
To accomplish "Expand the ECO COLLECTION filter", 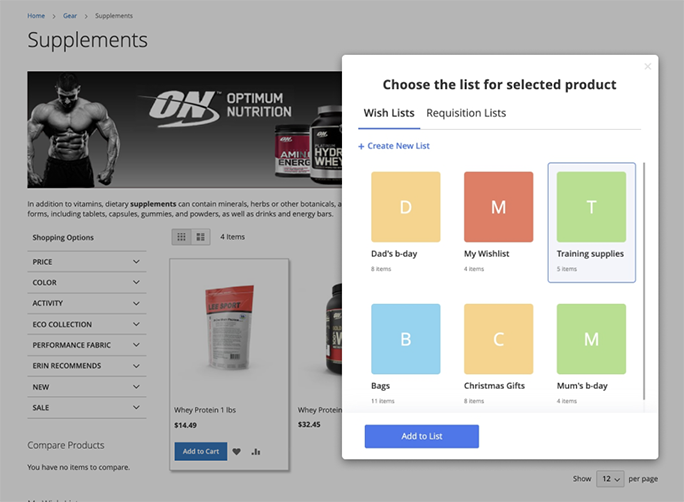I will (x=86, y=324).
